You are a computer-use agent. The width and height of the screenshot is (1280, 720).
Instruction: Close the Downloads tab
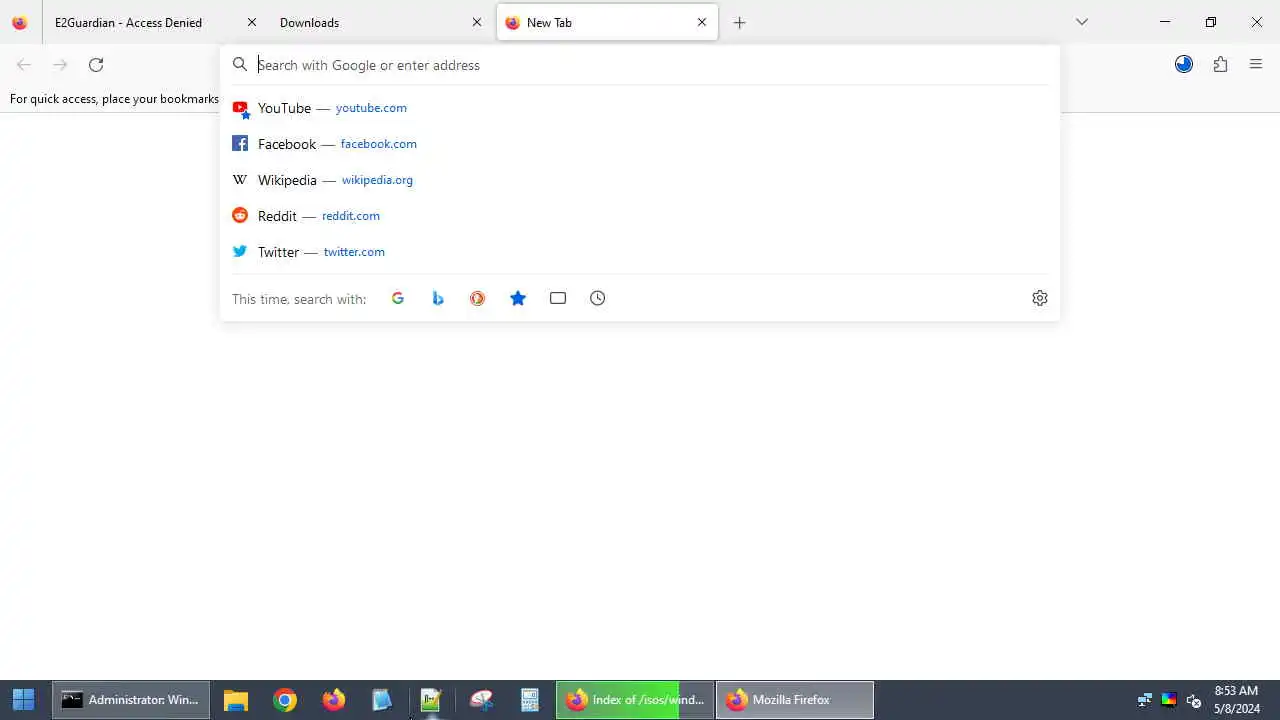tap(477, 22)
